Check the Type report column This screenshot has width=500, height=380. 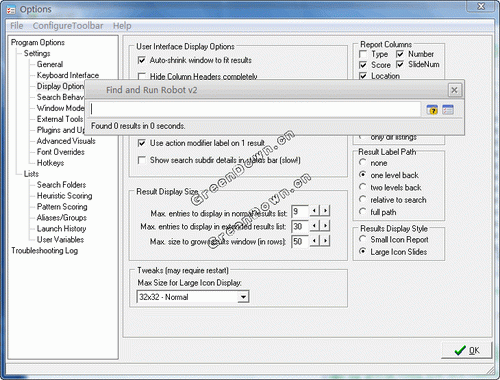(363, 54)
